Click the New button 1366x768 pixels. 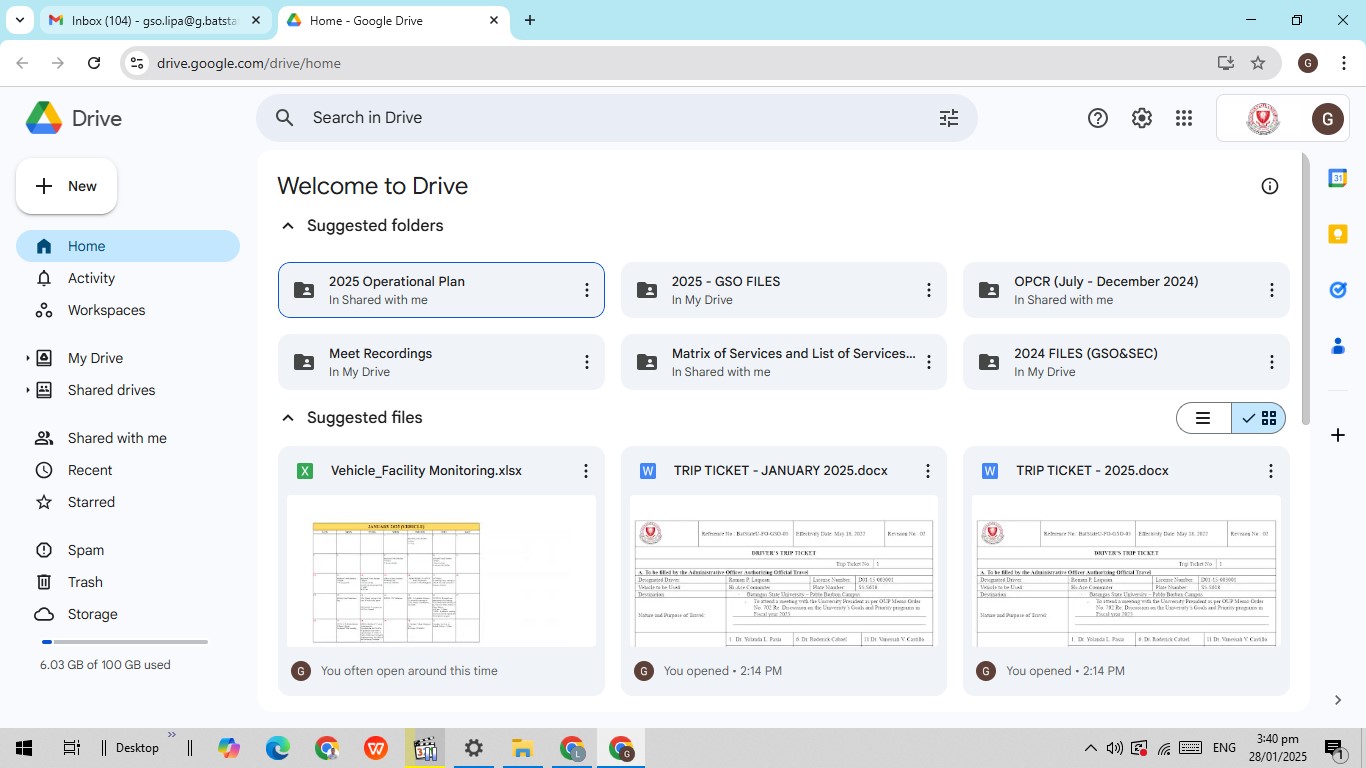tap(66, 186)
